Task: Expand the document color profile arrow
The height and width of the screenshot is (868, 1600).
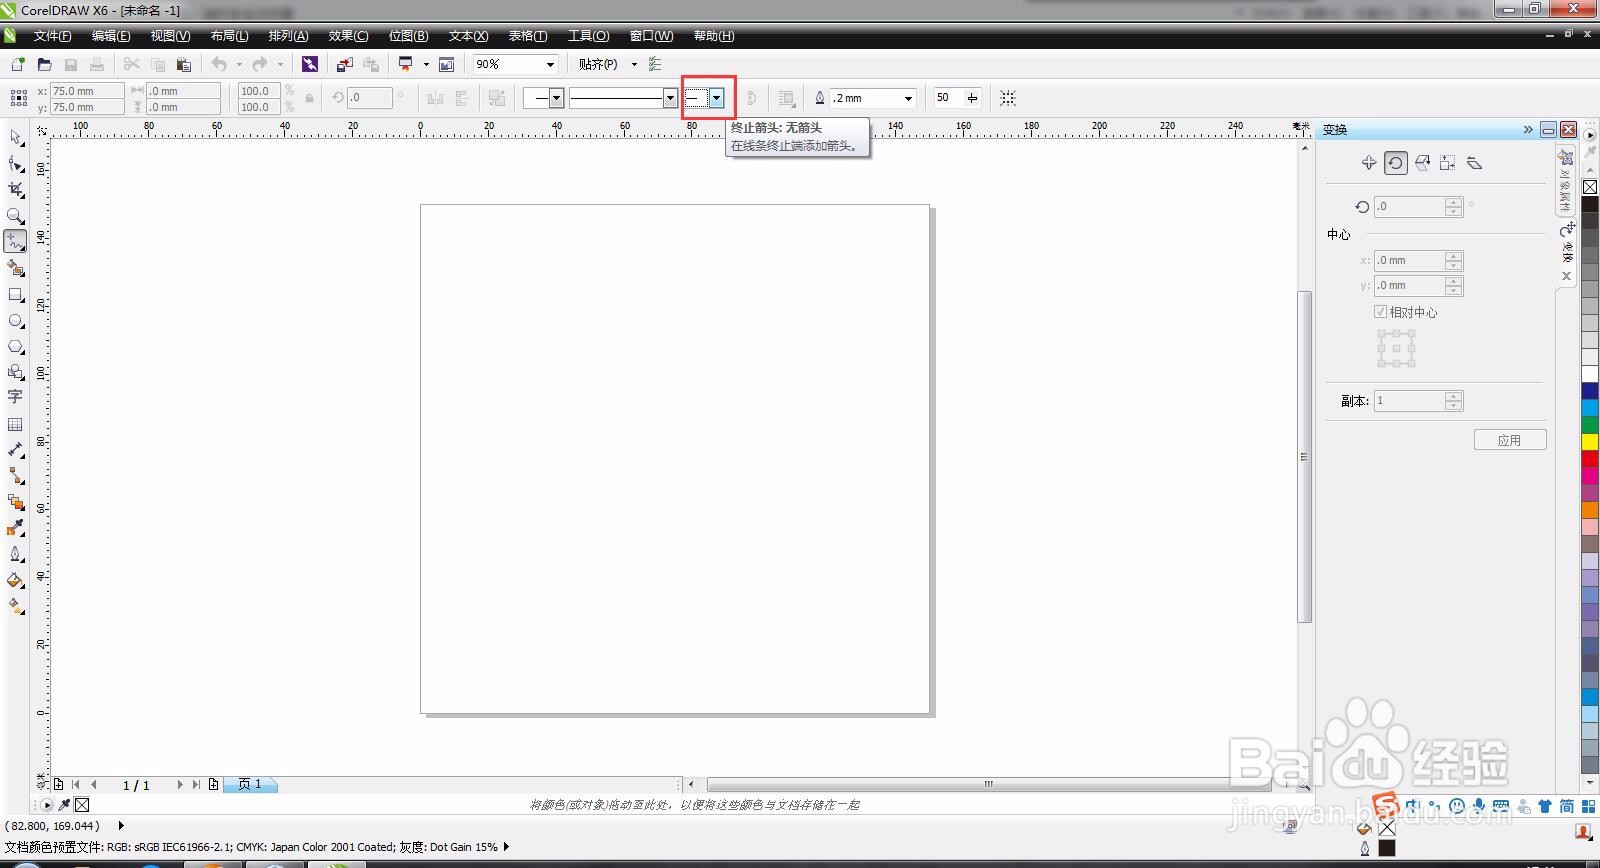Action: 506,847
